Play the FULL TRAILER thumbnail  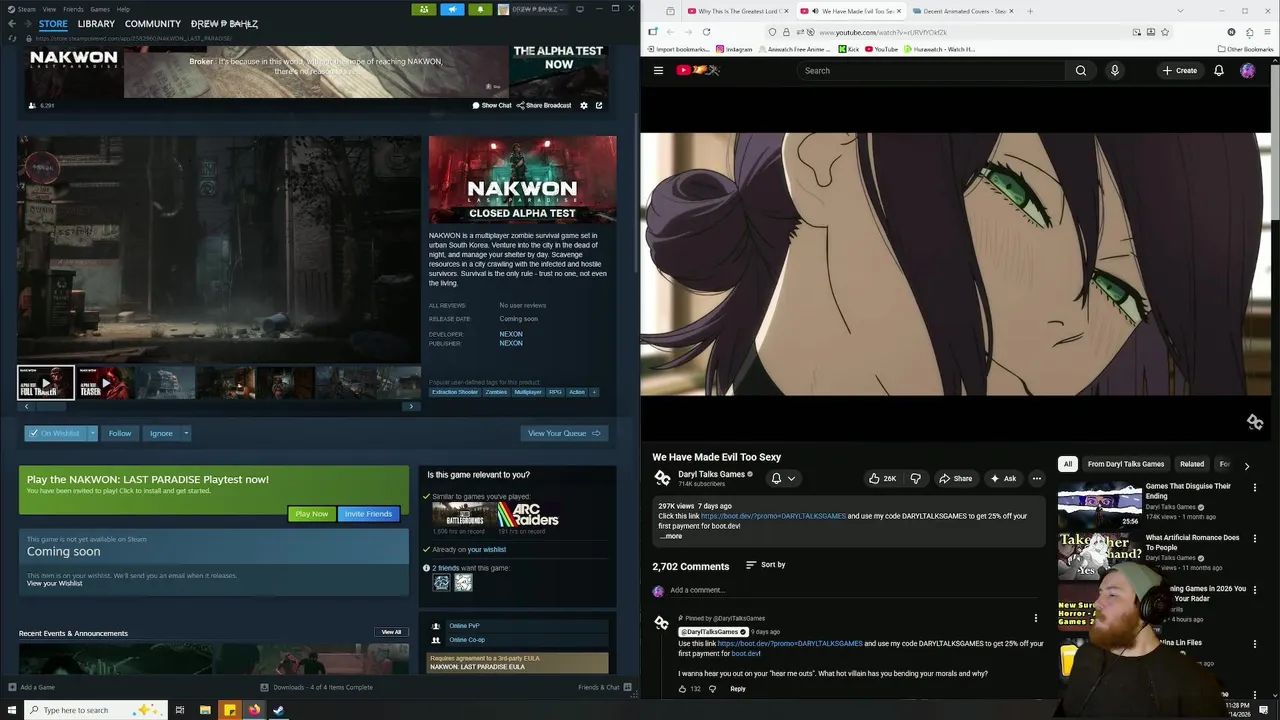click(x=46, y=383)
